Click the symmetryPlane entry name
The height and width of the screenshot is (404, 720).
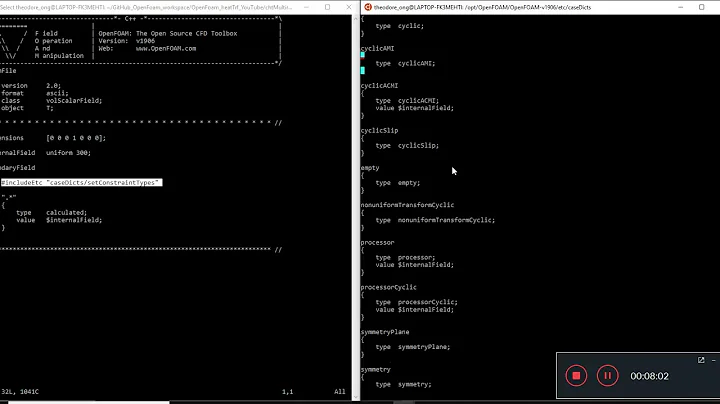(385, 332)
